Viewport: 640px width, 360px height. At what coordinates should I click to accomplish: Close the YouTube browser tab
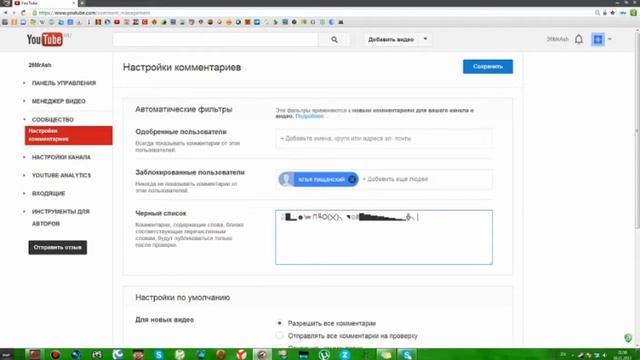coord(74,3)
